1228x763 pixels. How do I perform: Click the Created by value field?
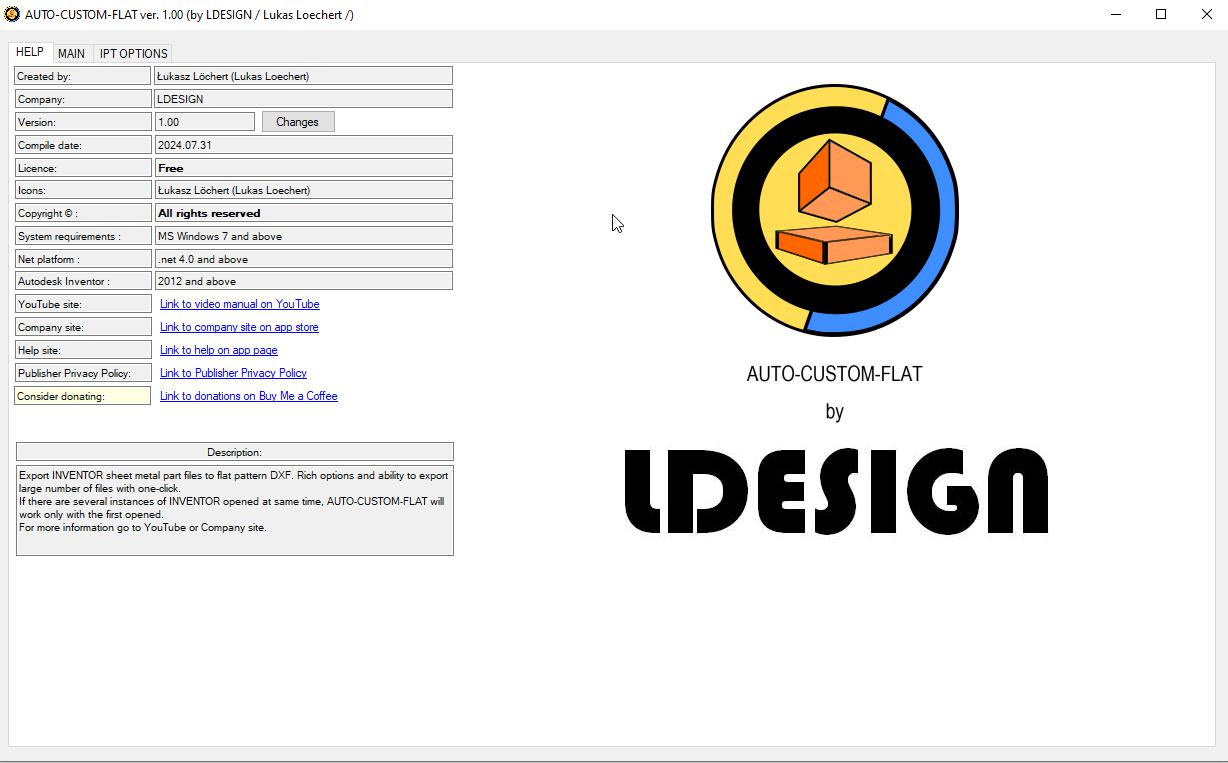pyautogui.click(x=303, y=76)
